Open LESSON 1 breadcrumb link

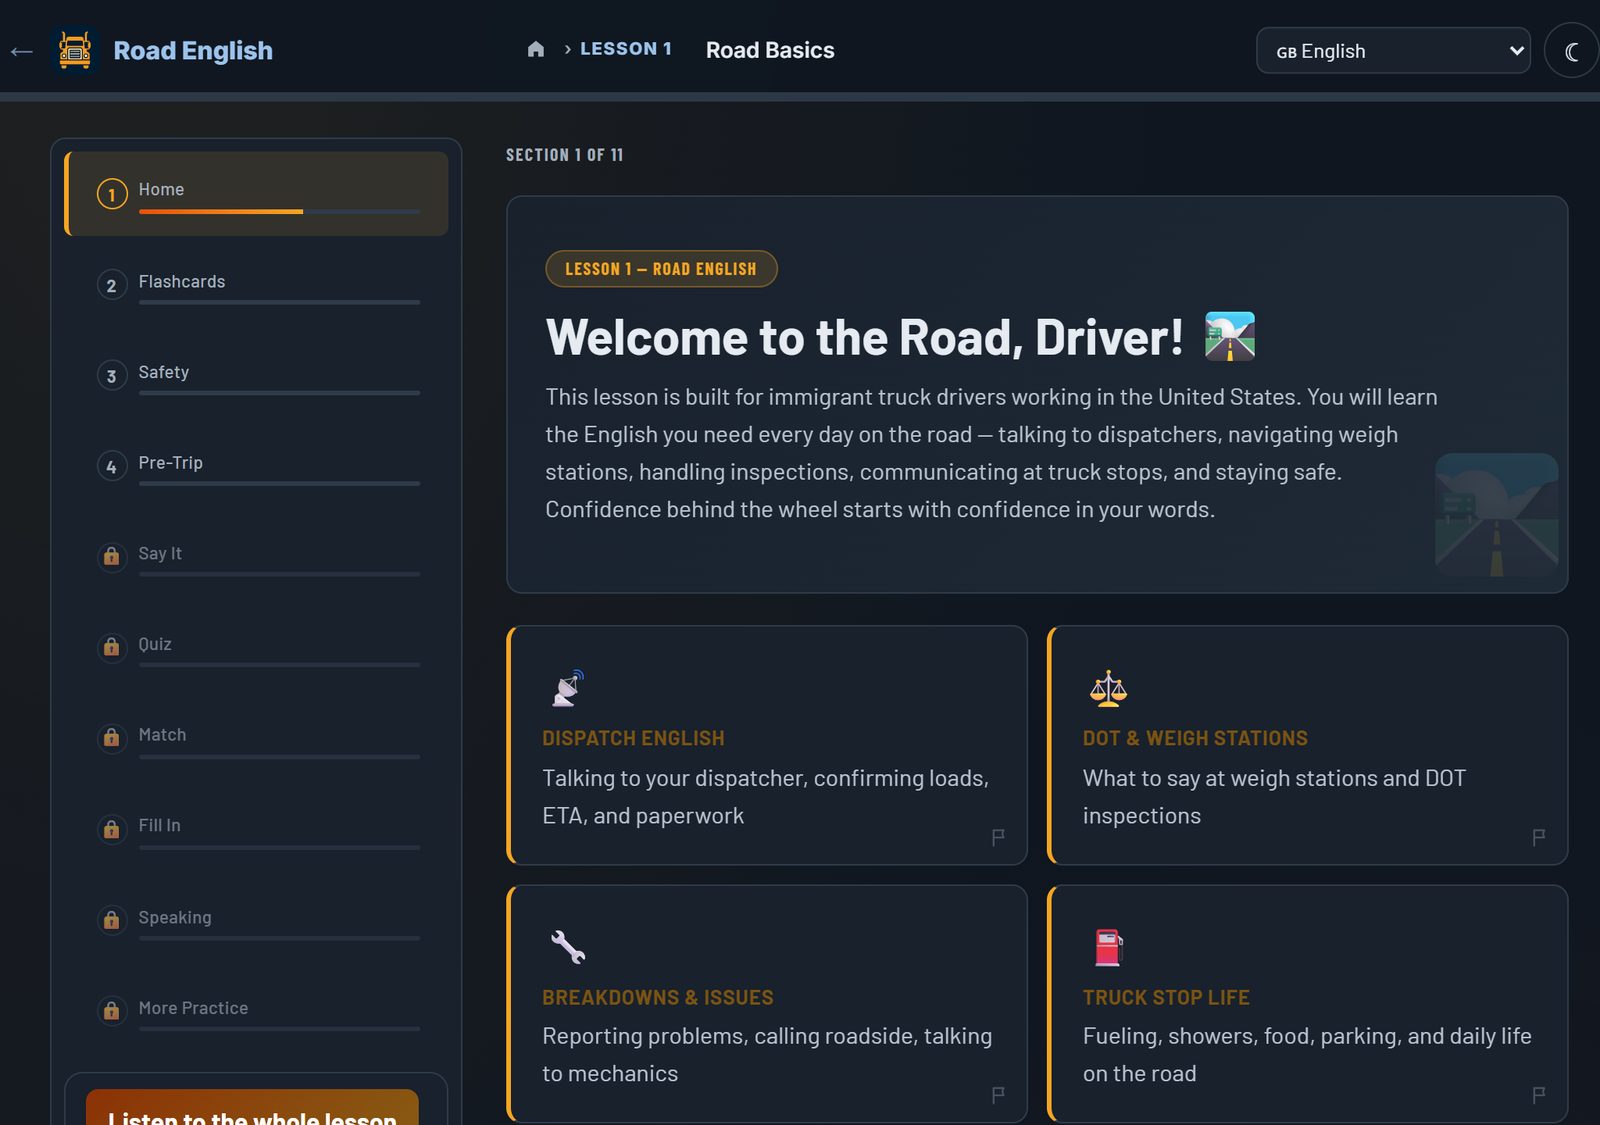point(626,49)
